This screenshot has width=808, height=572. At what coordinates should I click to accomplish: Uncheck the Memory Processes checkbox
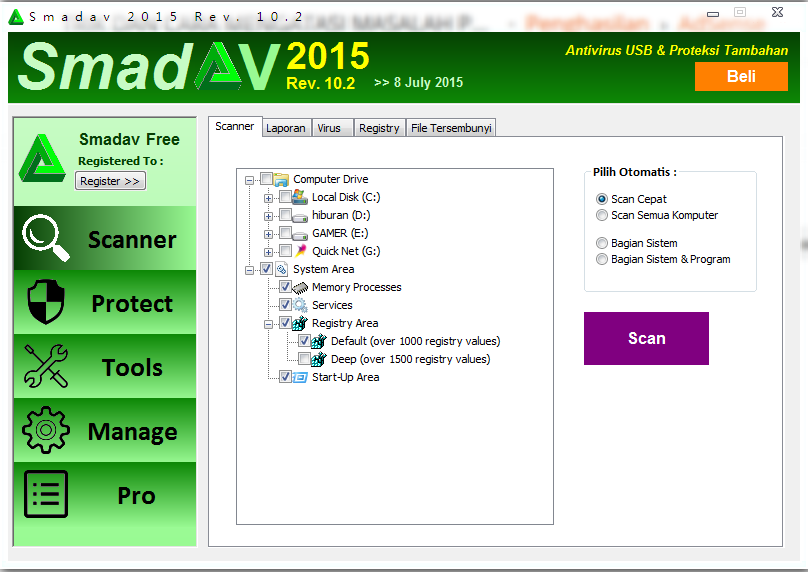point(285,287)
